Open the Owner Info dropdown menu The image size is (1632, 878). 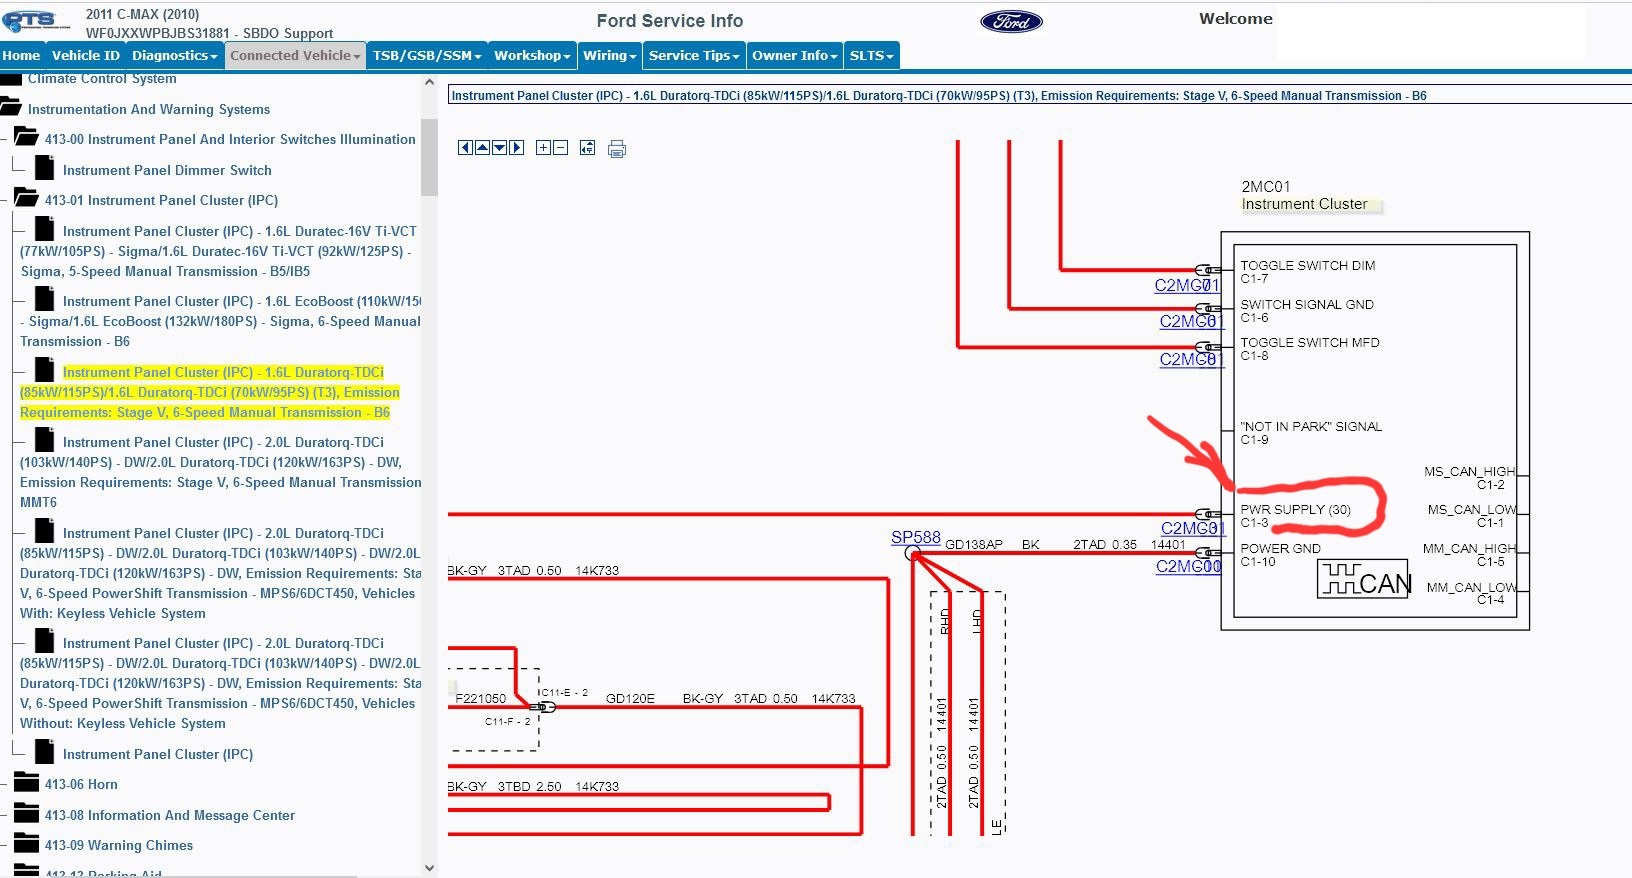click(x=795, y=56)
